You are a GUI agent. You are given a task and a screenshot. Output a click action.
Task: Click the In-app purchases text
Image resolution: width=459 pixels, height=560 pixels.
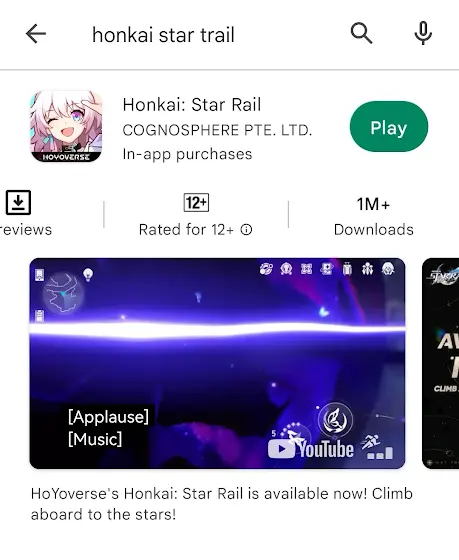click(x=187, y=154)
